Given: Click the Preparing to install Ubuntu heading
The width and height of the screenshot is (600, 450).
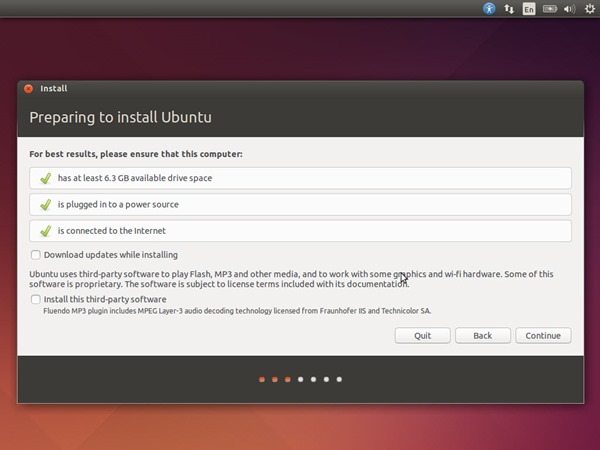Looking at the screenshot, I should (x=121, y=117).
